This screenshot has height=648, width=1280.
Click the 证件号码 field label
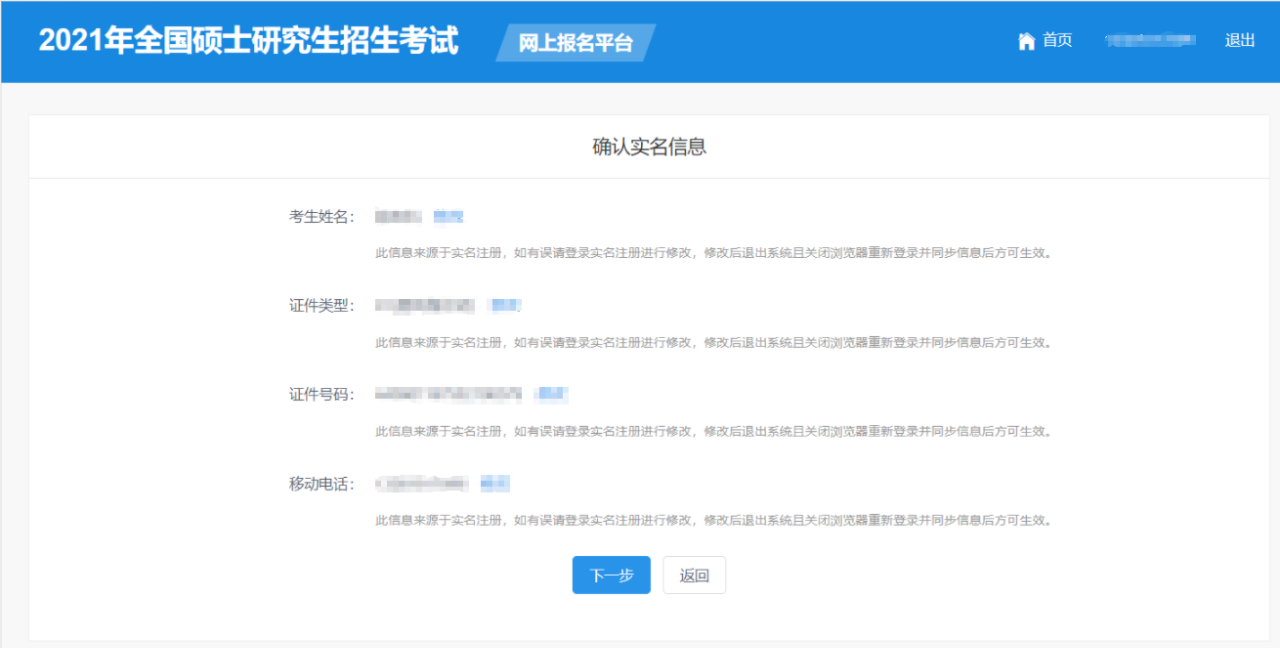tap(322, 395)
